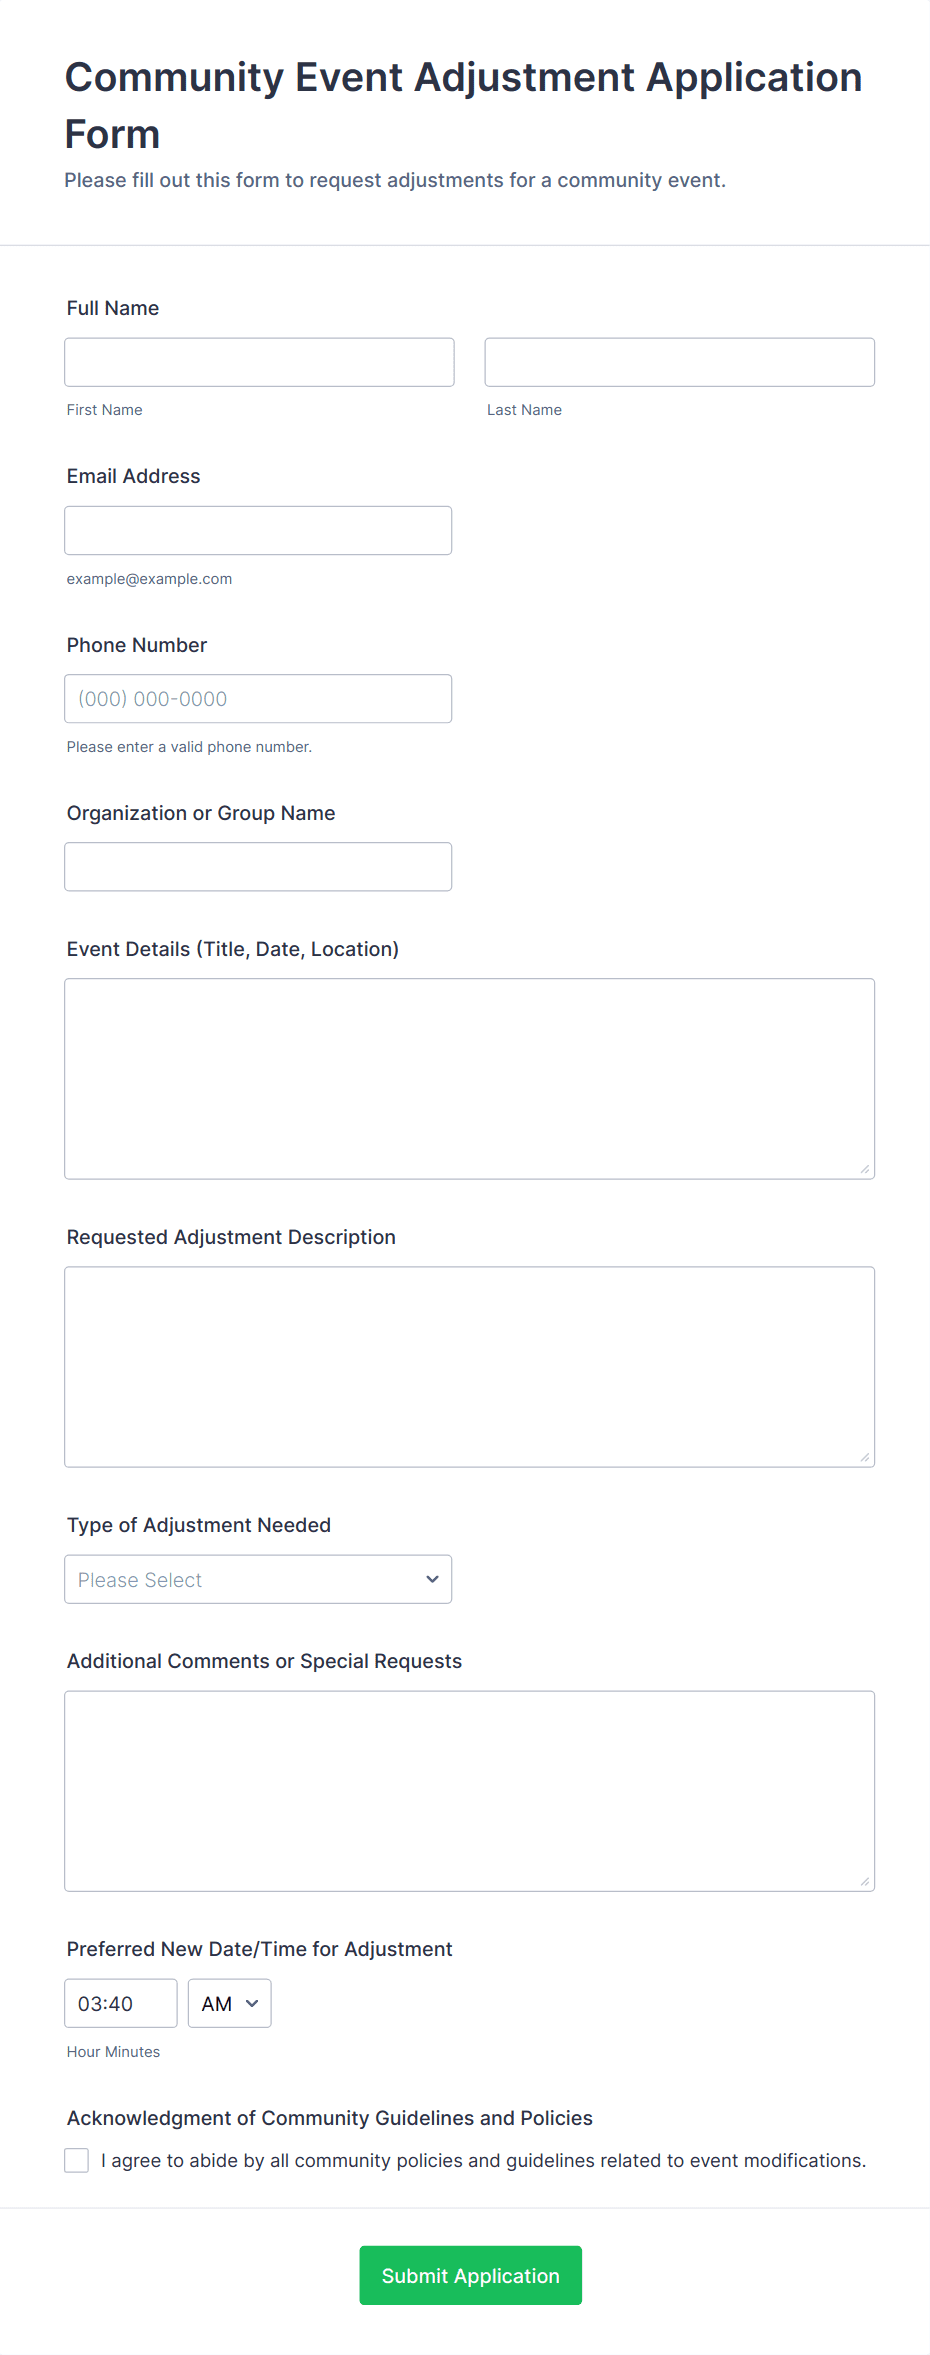Click the "I agree to abide" policy text
Screen dimensions: 930x2355
coord(483,2160)
